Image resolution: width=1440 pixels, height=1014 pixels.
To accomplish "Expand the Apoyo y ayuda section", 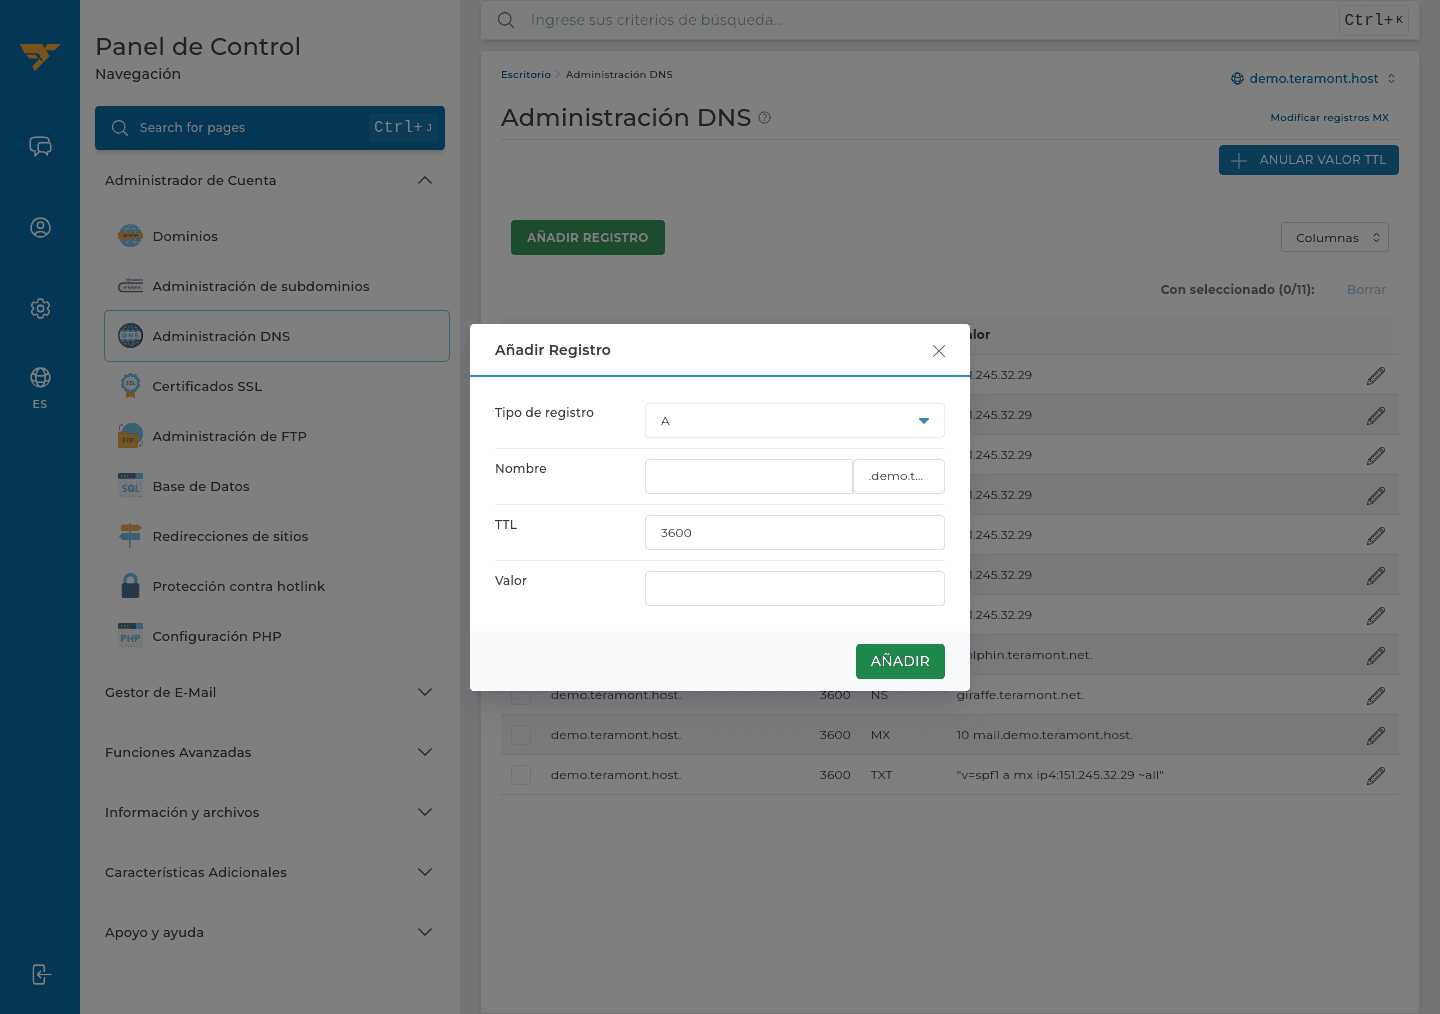I will click(x=270, y=933).
